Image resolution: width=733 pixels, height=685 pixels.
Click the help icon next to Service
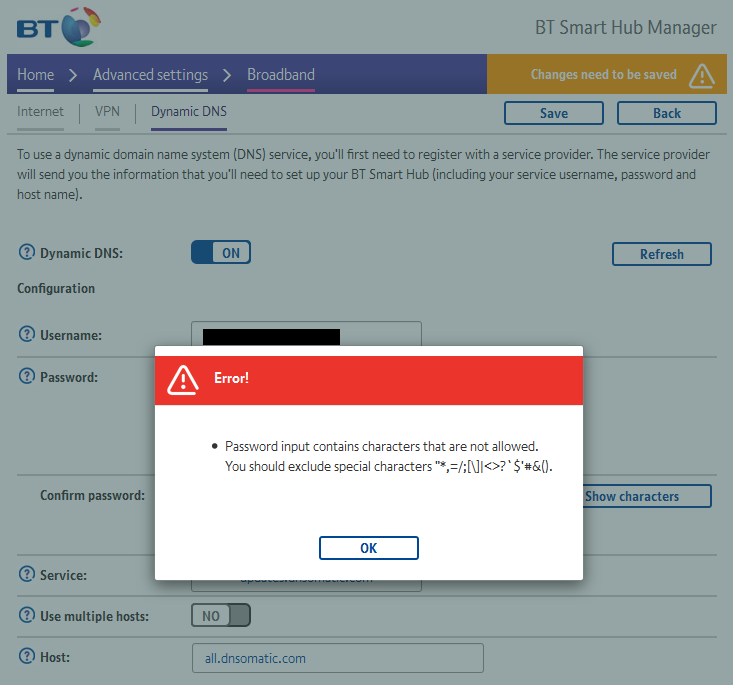point(27,575)
